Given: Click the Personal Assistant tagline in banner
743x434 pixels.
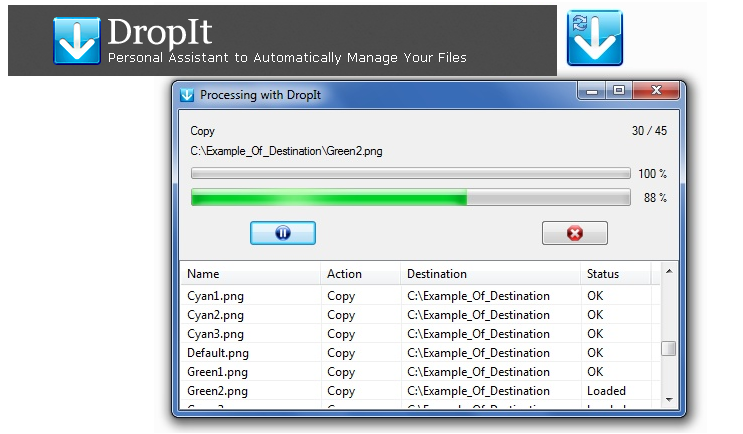Looking at the screenshot, I should click(287, 58).
